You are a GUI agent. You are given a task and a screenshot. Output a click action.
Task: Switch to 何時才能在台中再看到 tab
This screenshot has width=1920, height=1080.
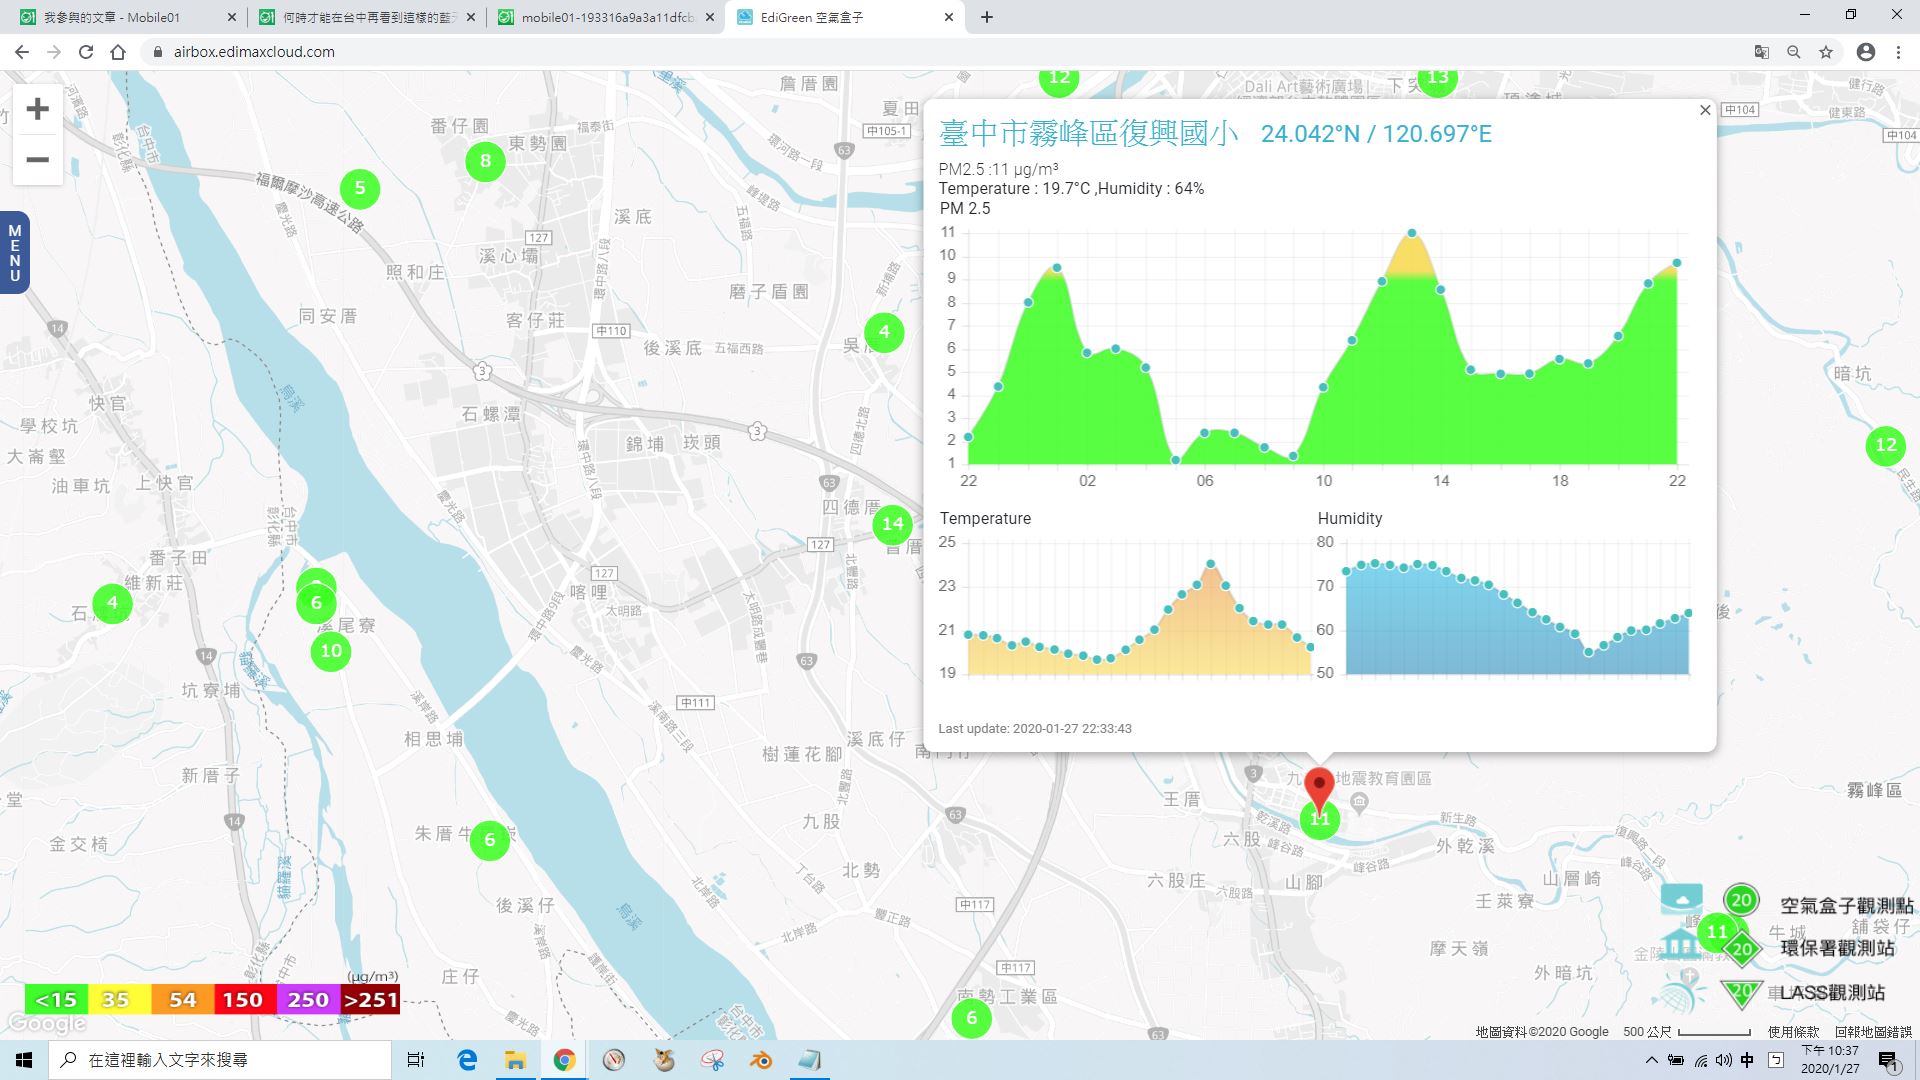coord(366,17)
